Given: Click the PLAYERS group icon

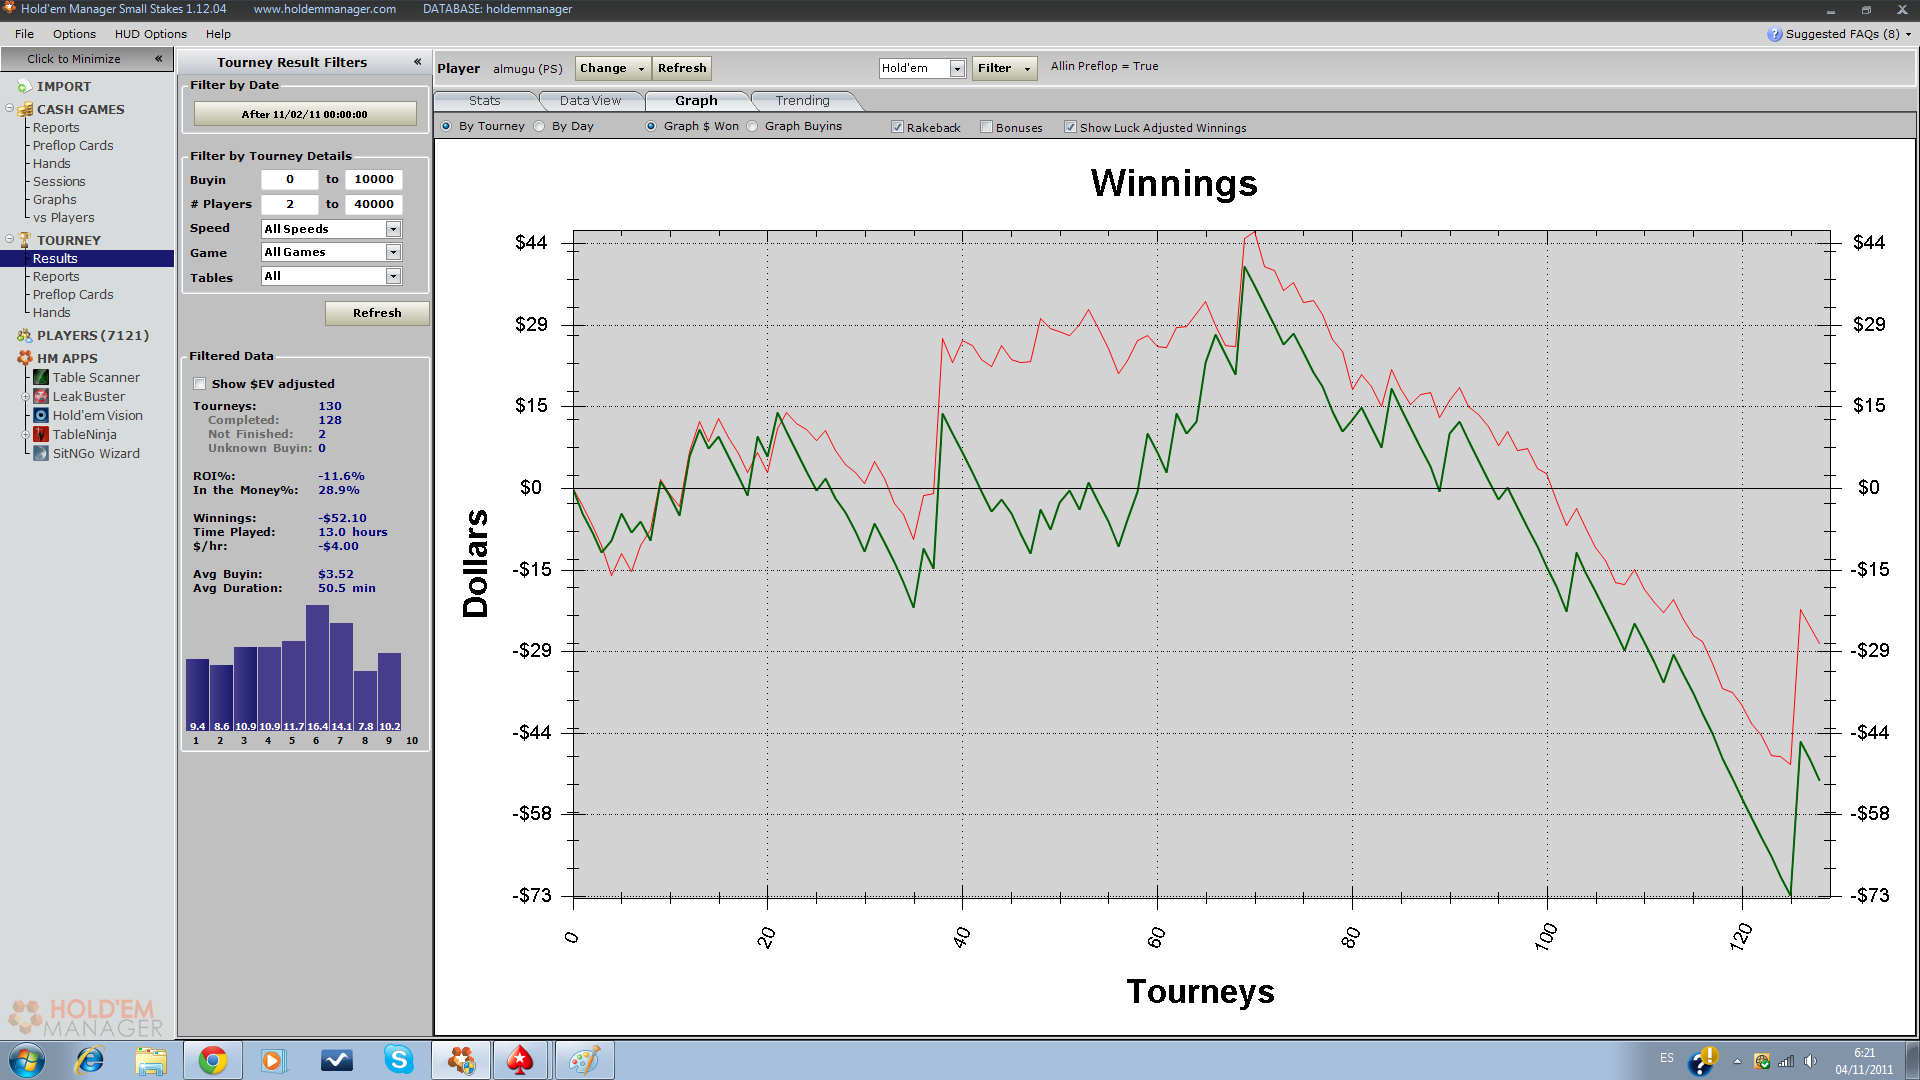Looking at the screenshot, I should click(25, 335).
